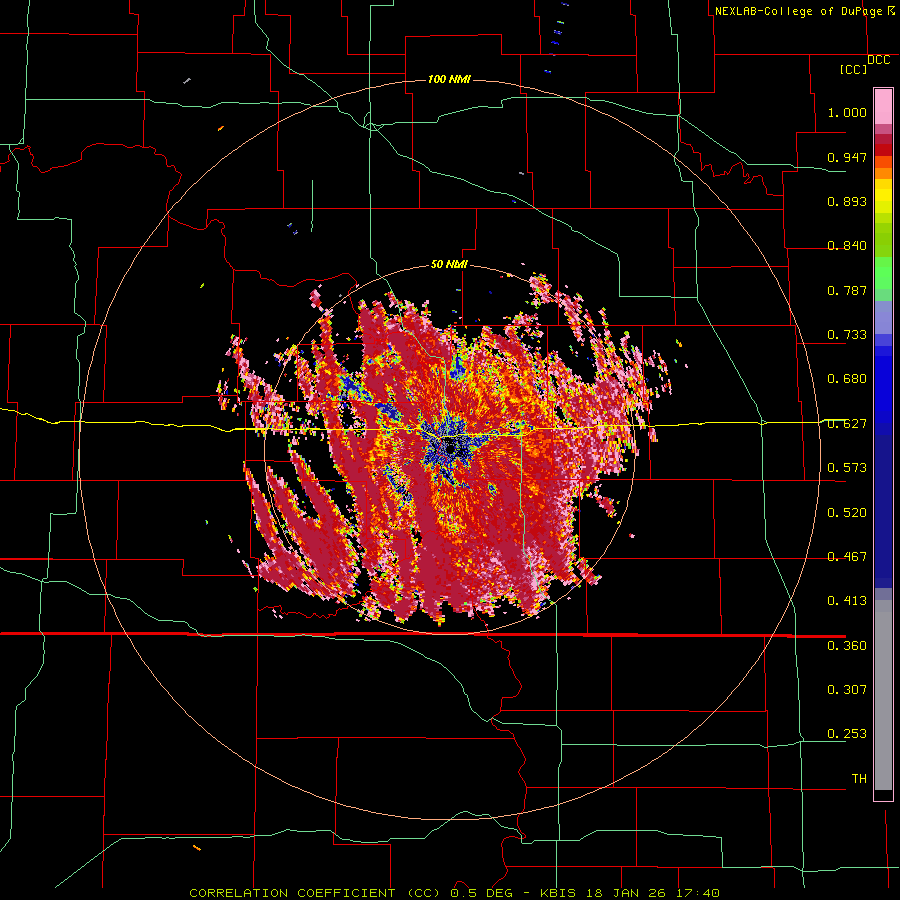The height and width of the screenshot is (900, 900).
Task: Select the 0.787 scale value
Action: pos(847,290)
